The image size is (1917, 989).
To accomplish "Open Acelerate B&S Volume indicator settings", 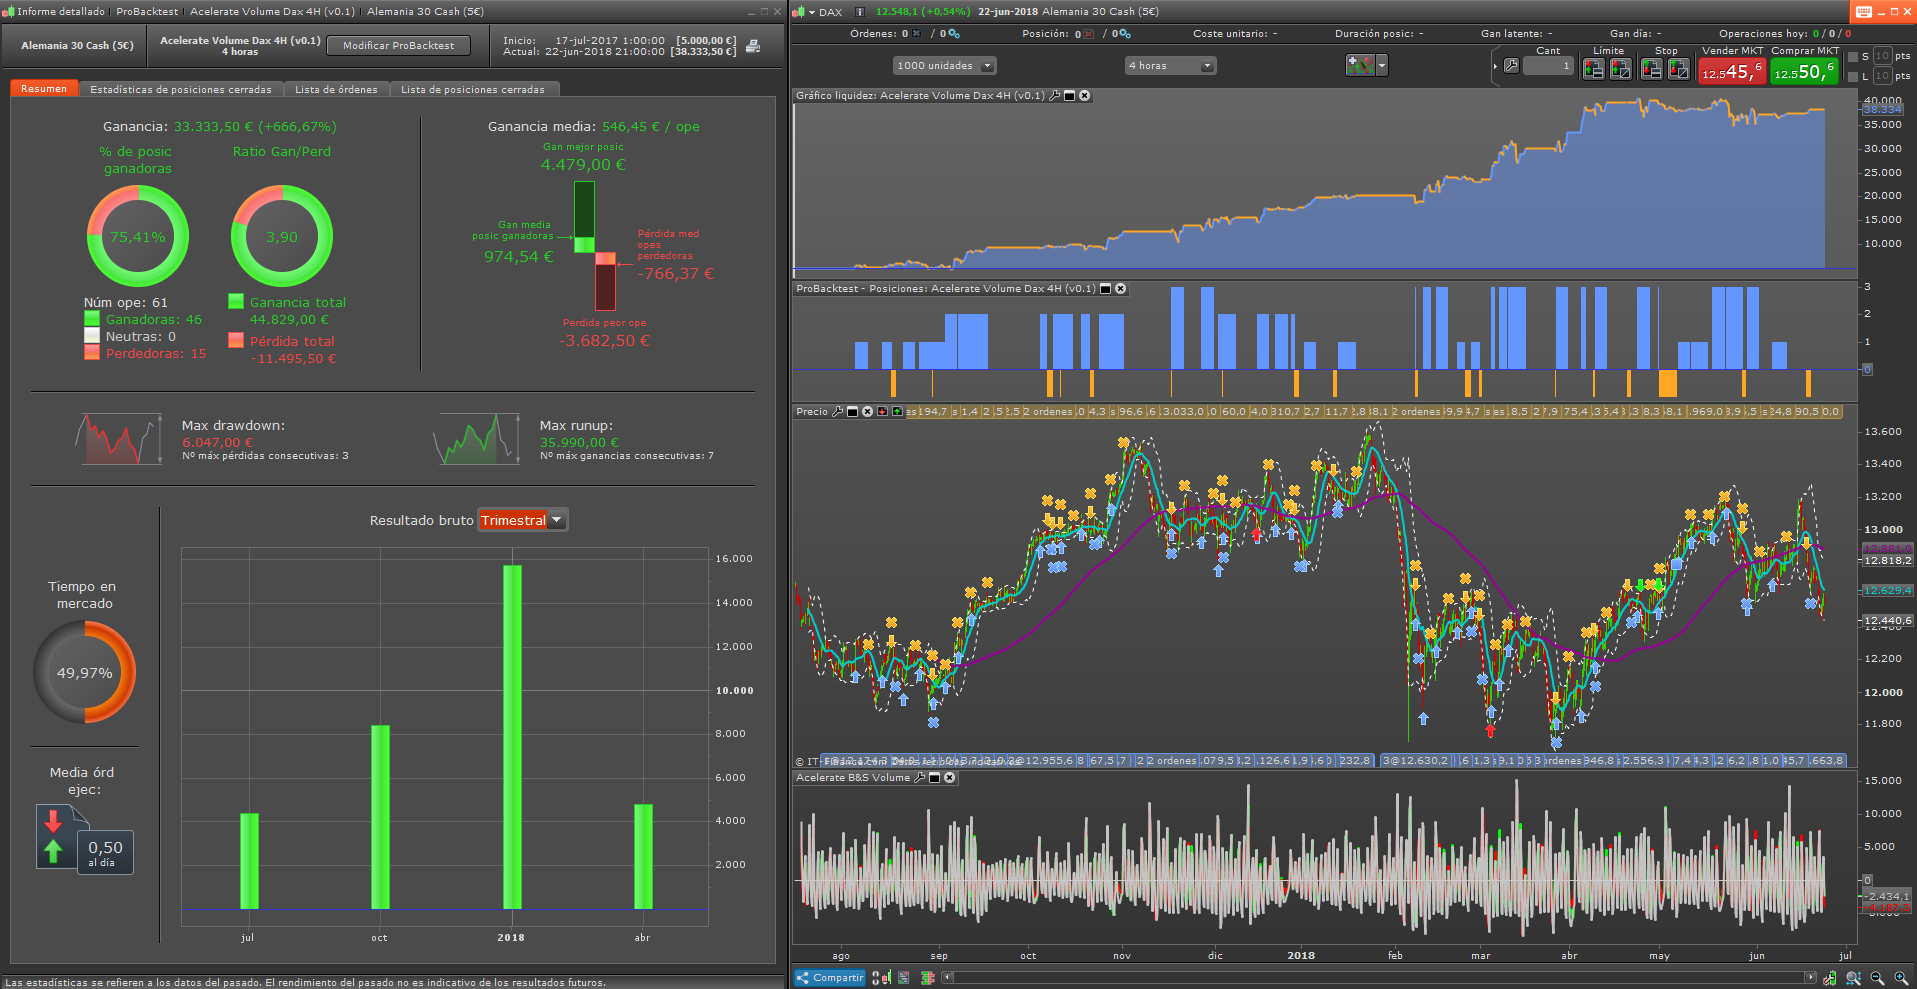I will (x=920, y=778).
